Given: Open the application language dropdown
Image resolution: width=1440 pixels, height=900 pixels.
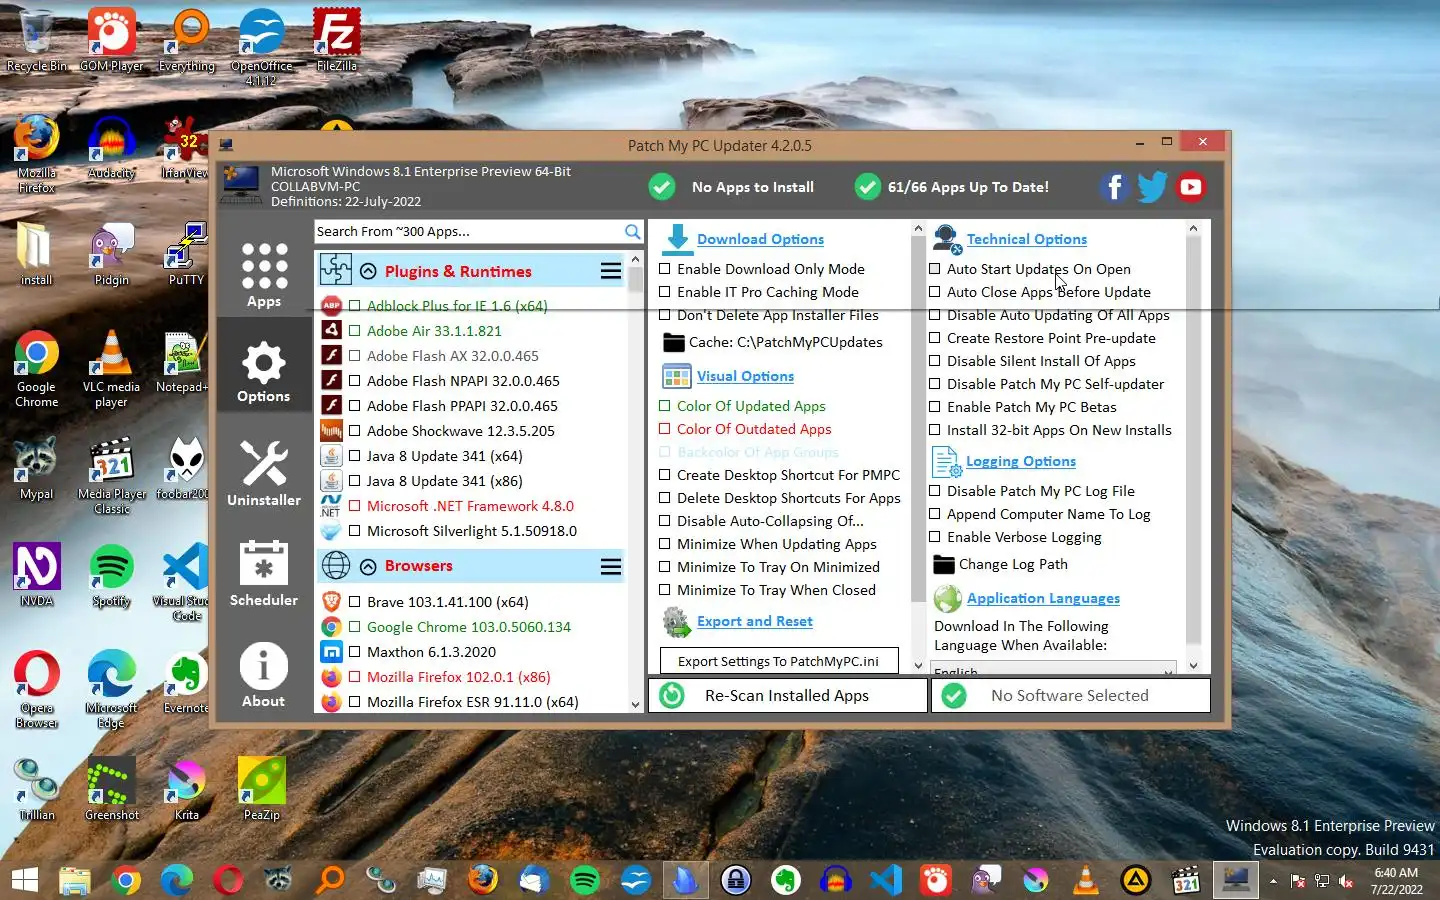Looking at the screenshot, I should click(1053, 668).
